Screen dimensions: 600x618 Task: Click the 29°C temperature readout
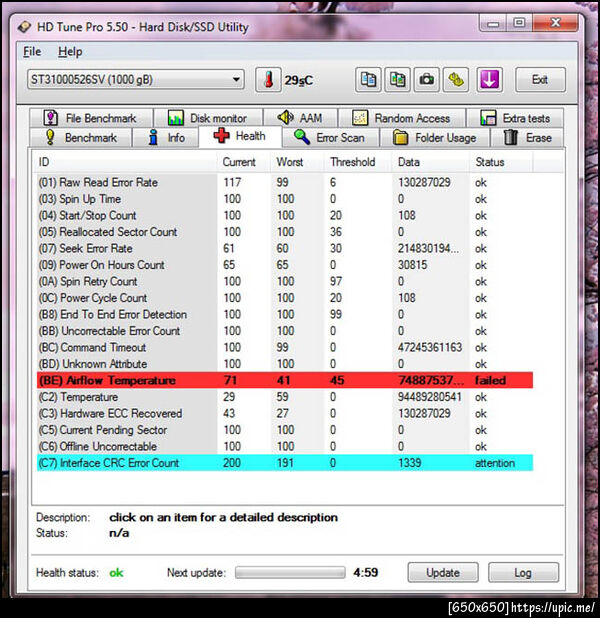pyautogui.click(x=298, y=80)
